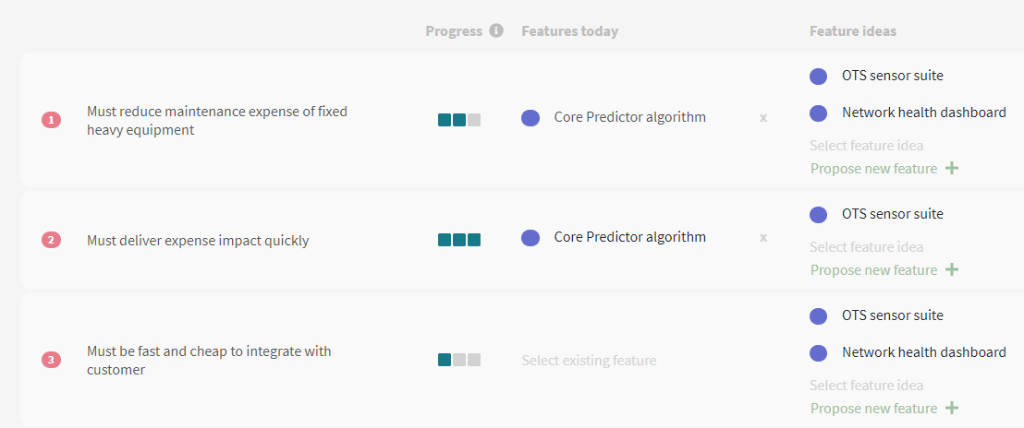This screenshot has width=1024, height=428.
Task: Click the plus icon in requirement 3 row
Action: (952, 408)
